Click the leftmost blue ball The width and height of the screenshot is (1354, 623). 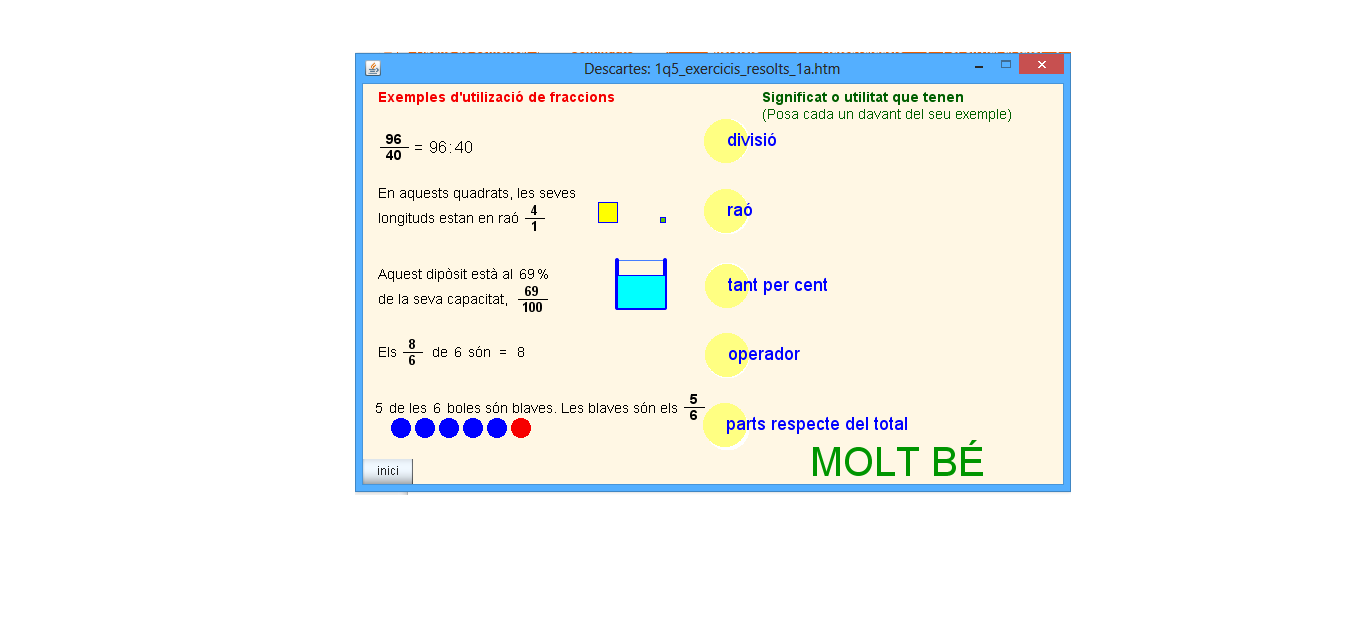(x=401, y=428)
